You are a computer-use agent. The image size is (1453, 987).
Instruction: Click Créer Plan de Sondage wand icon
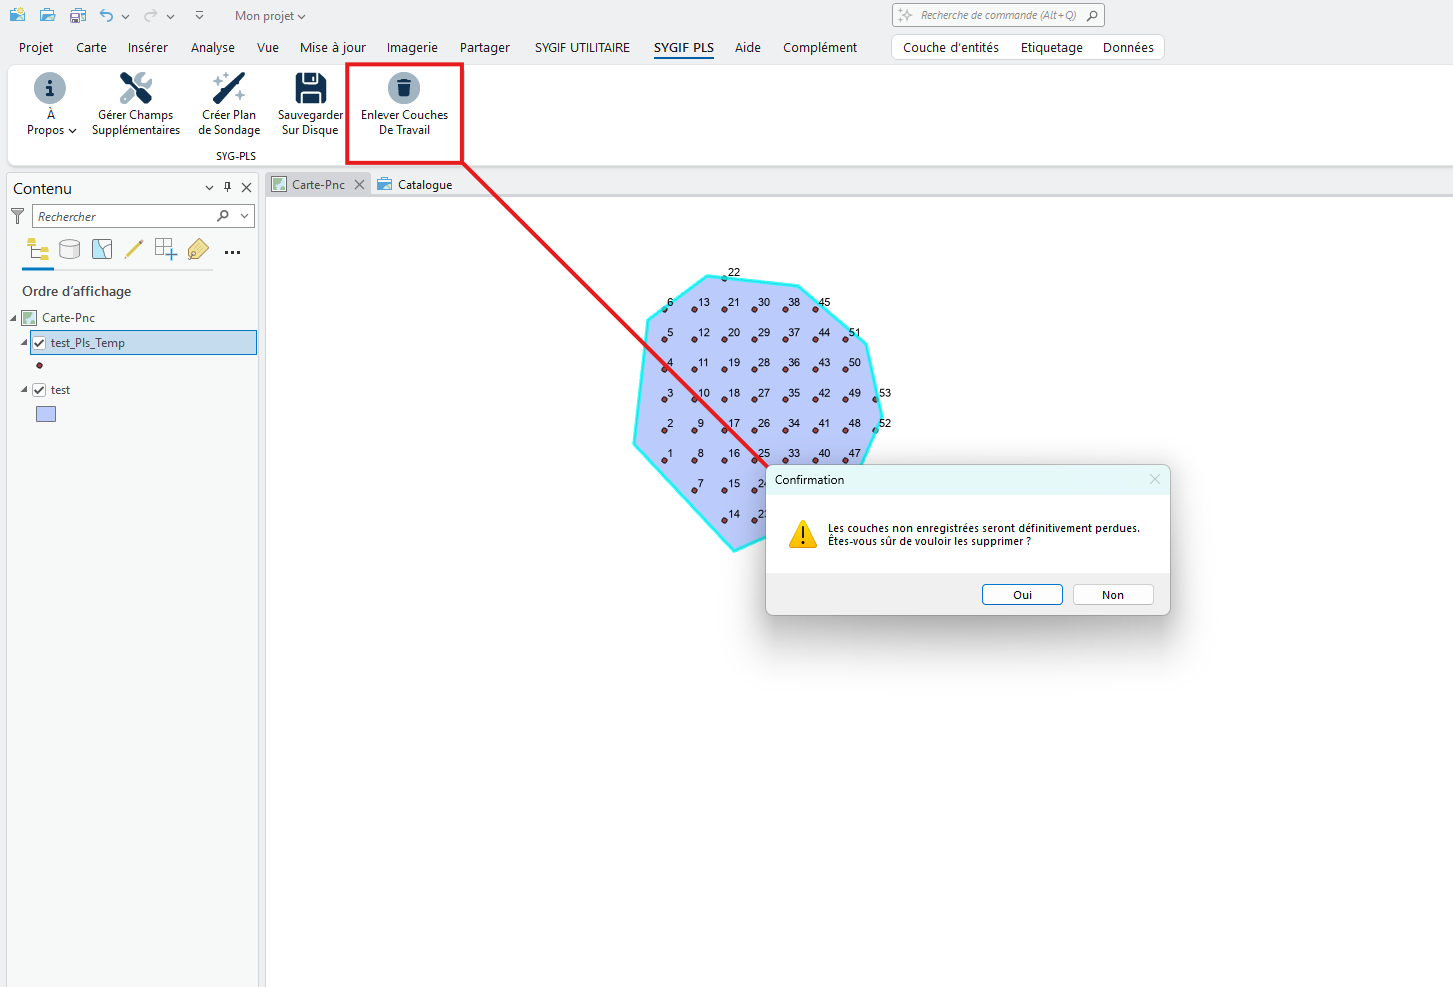(229, 89)
